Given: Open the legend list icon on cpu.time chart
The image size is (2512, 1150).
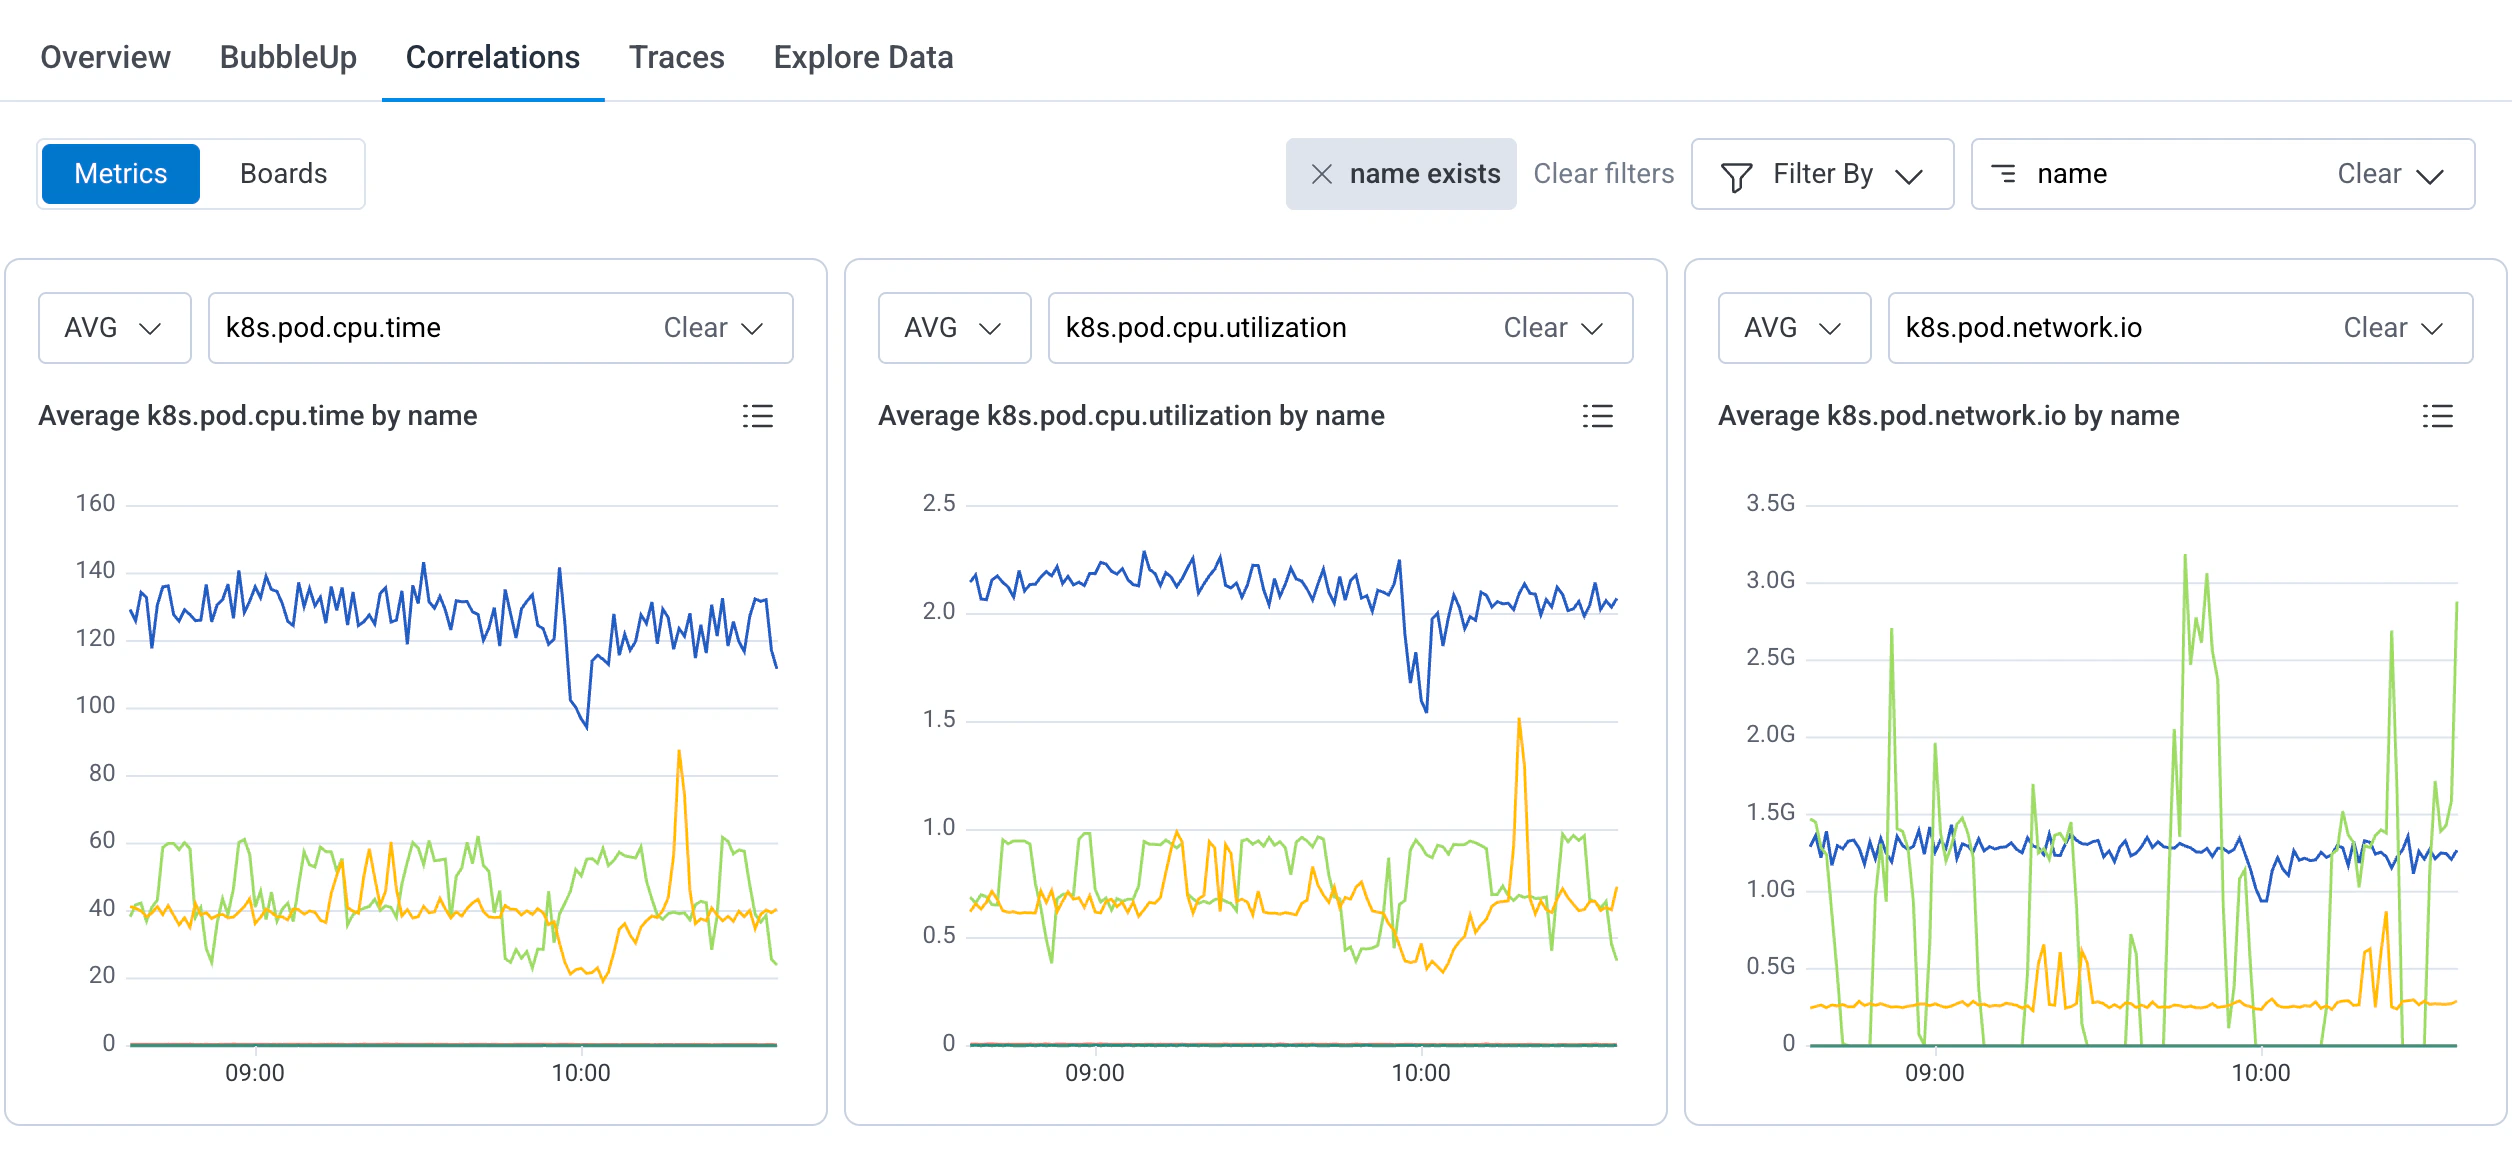Looking at the screenshot, I should [759, 417].
